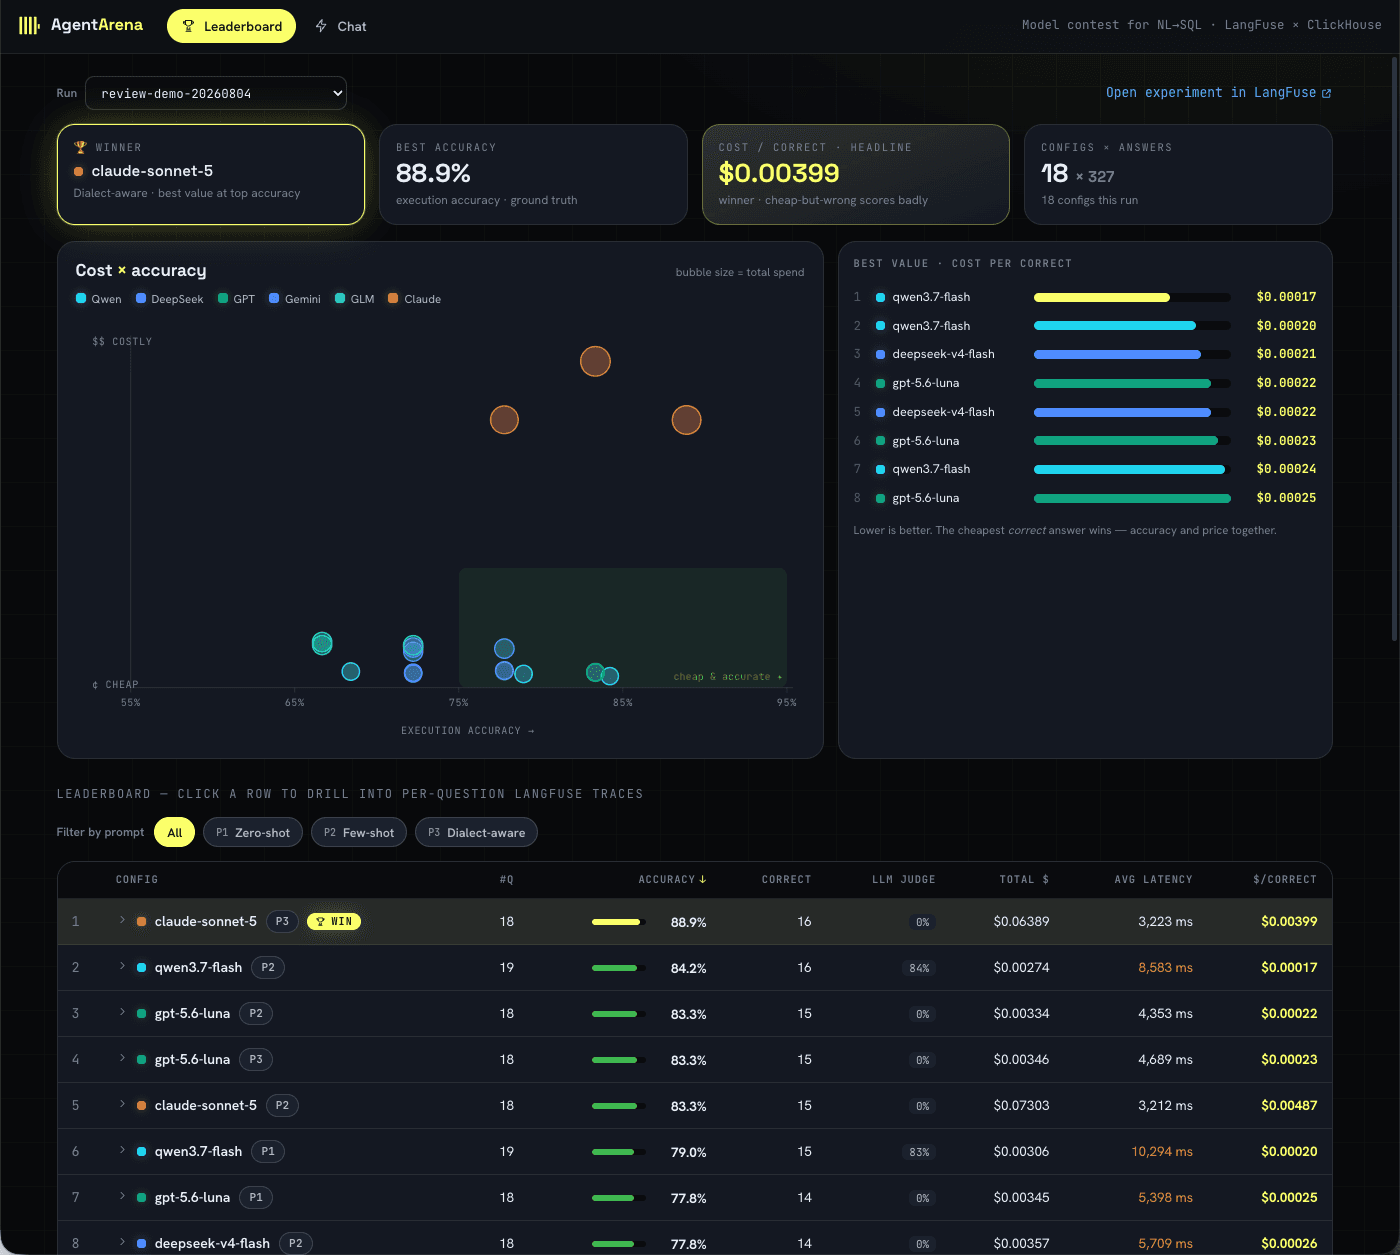1400x1255 pixels.
Task: Sort by LLM Judge column header
Action: (x=903, y=879)
